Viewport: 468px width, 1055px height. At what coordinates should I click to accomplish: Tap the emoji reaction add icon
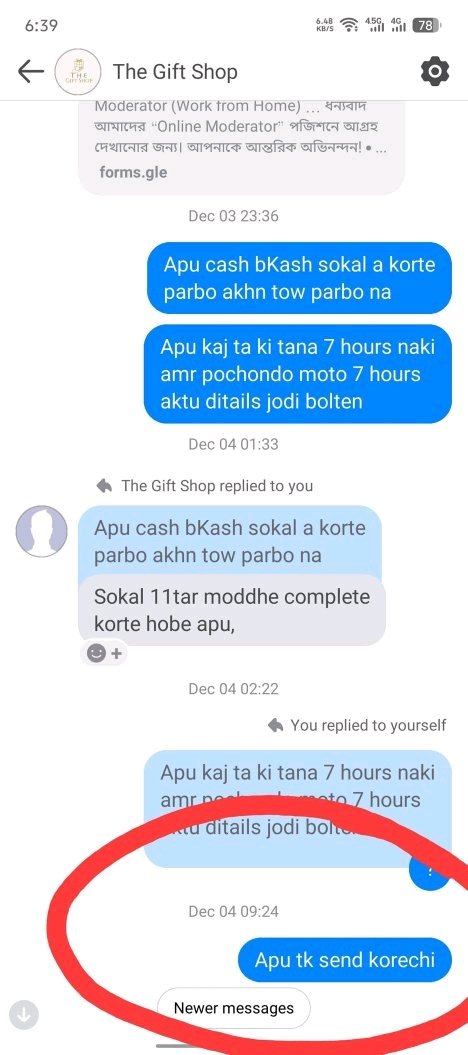click(x=104, y=653)
